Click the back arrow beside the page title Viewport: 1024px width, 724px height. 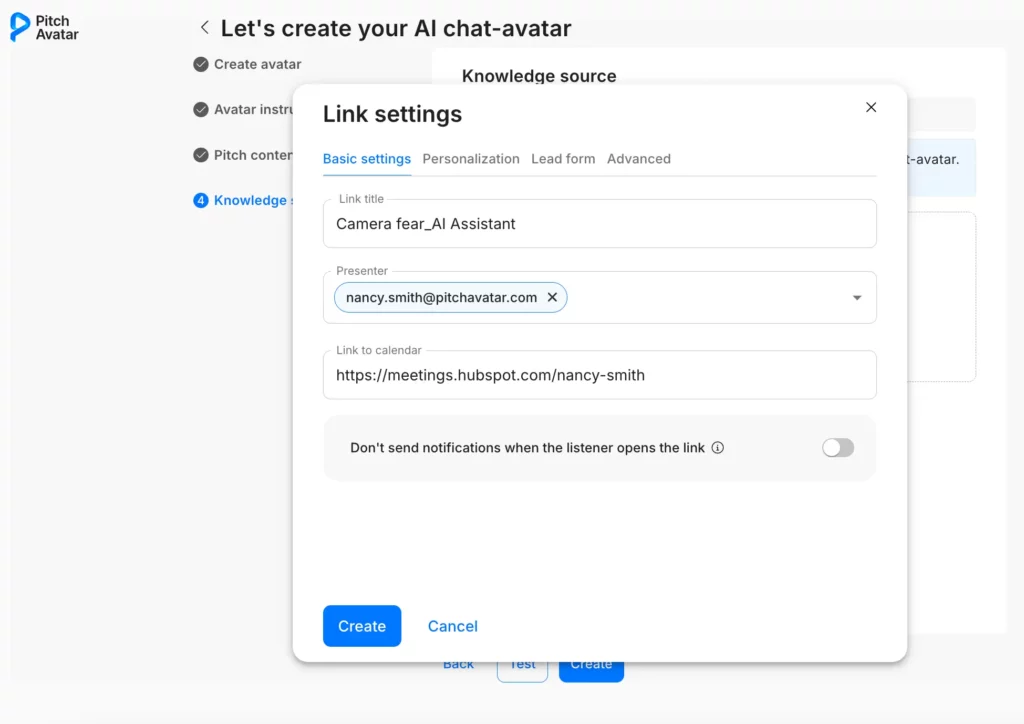tap(204, 28)
